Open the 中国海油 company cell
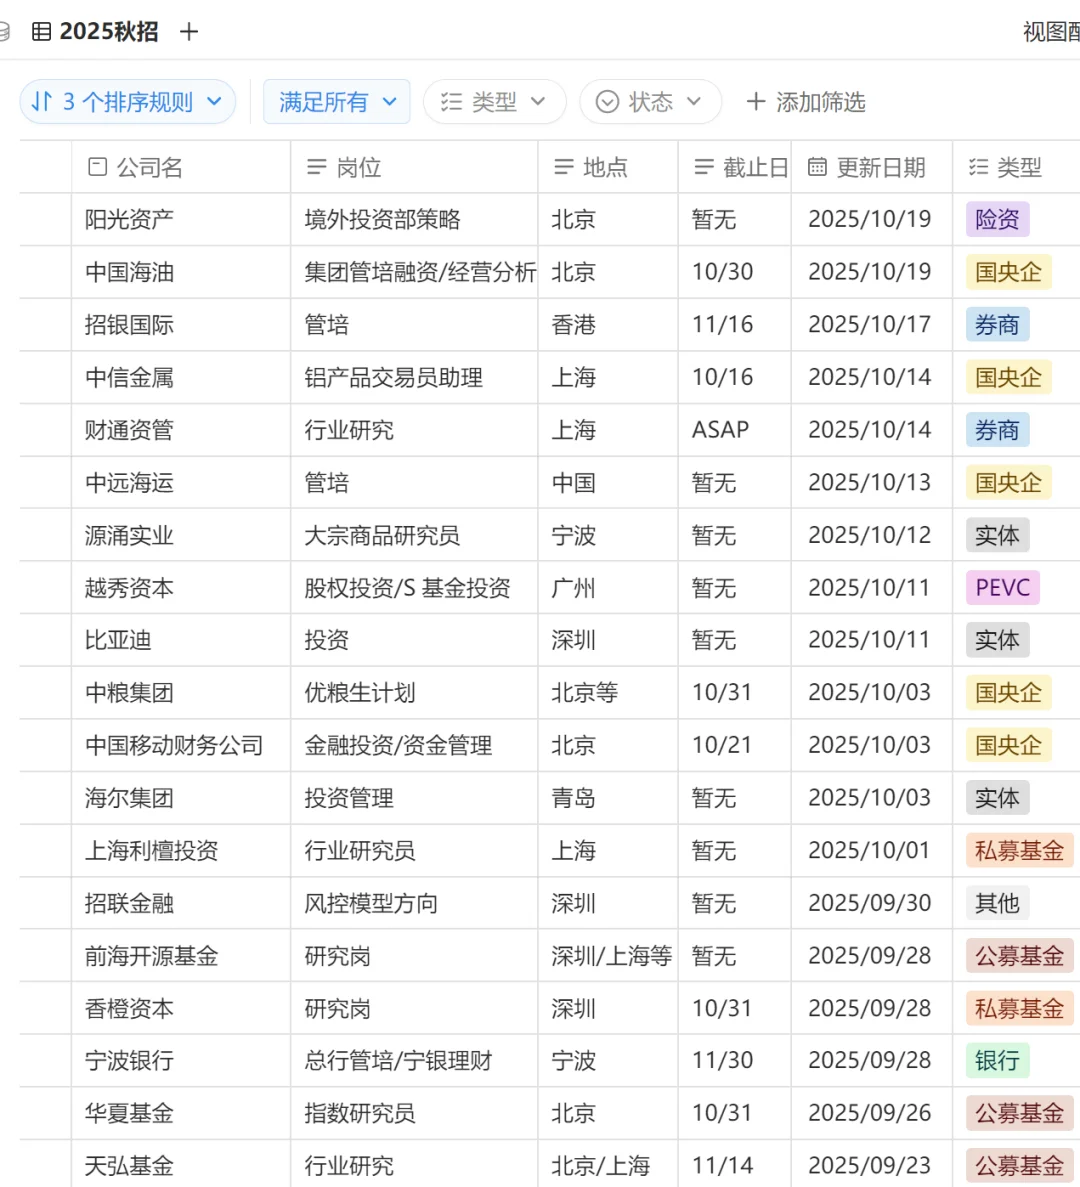This screenshot has width=1080, height=1187. click(181, 272)
